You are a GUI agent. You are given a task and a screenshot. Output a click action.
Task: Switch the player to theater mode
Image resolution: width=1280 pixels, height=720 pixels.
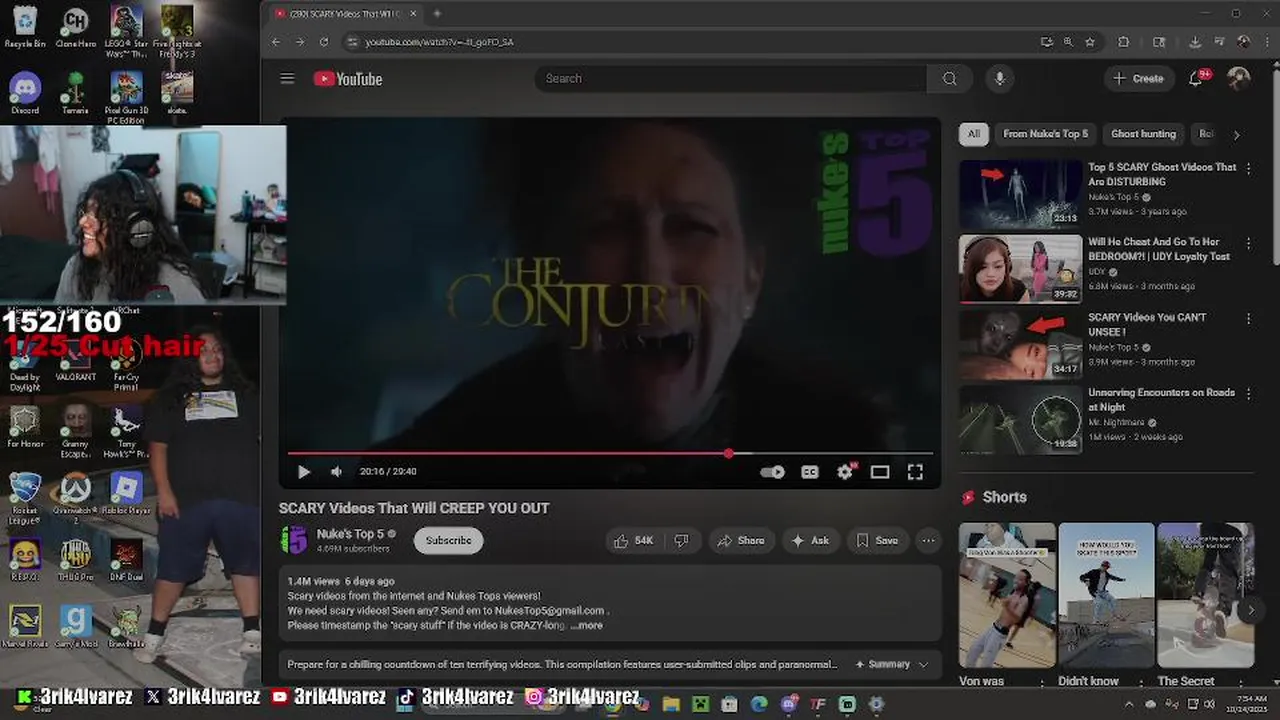tap(880, 472)
